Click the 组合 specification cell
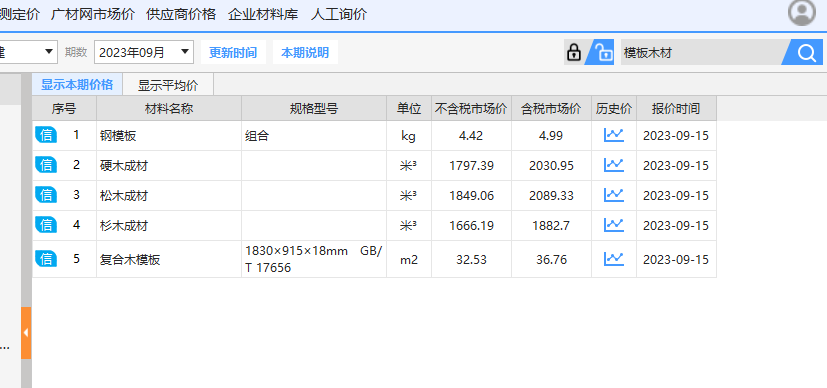 (x=314, y=135)
